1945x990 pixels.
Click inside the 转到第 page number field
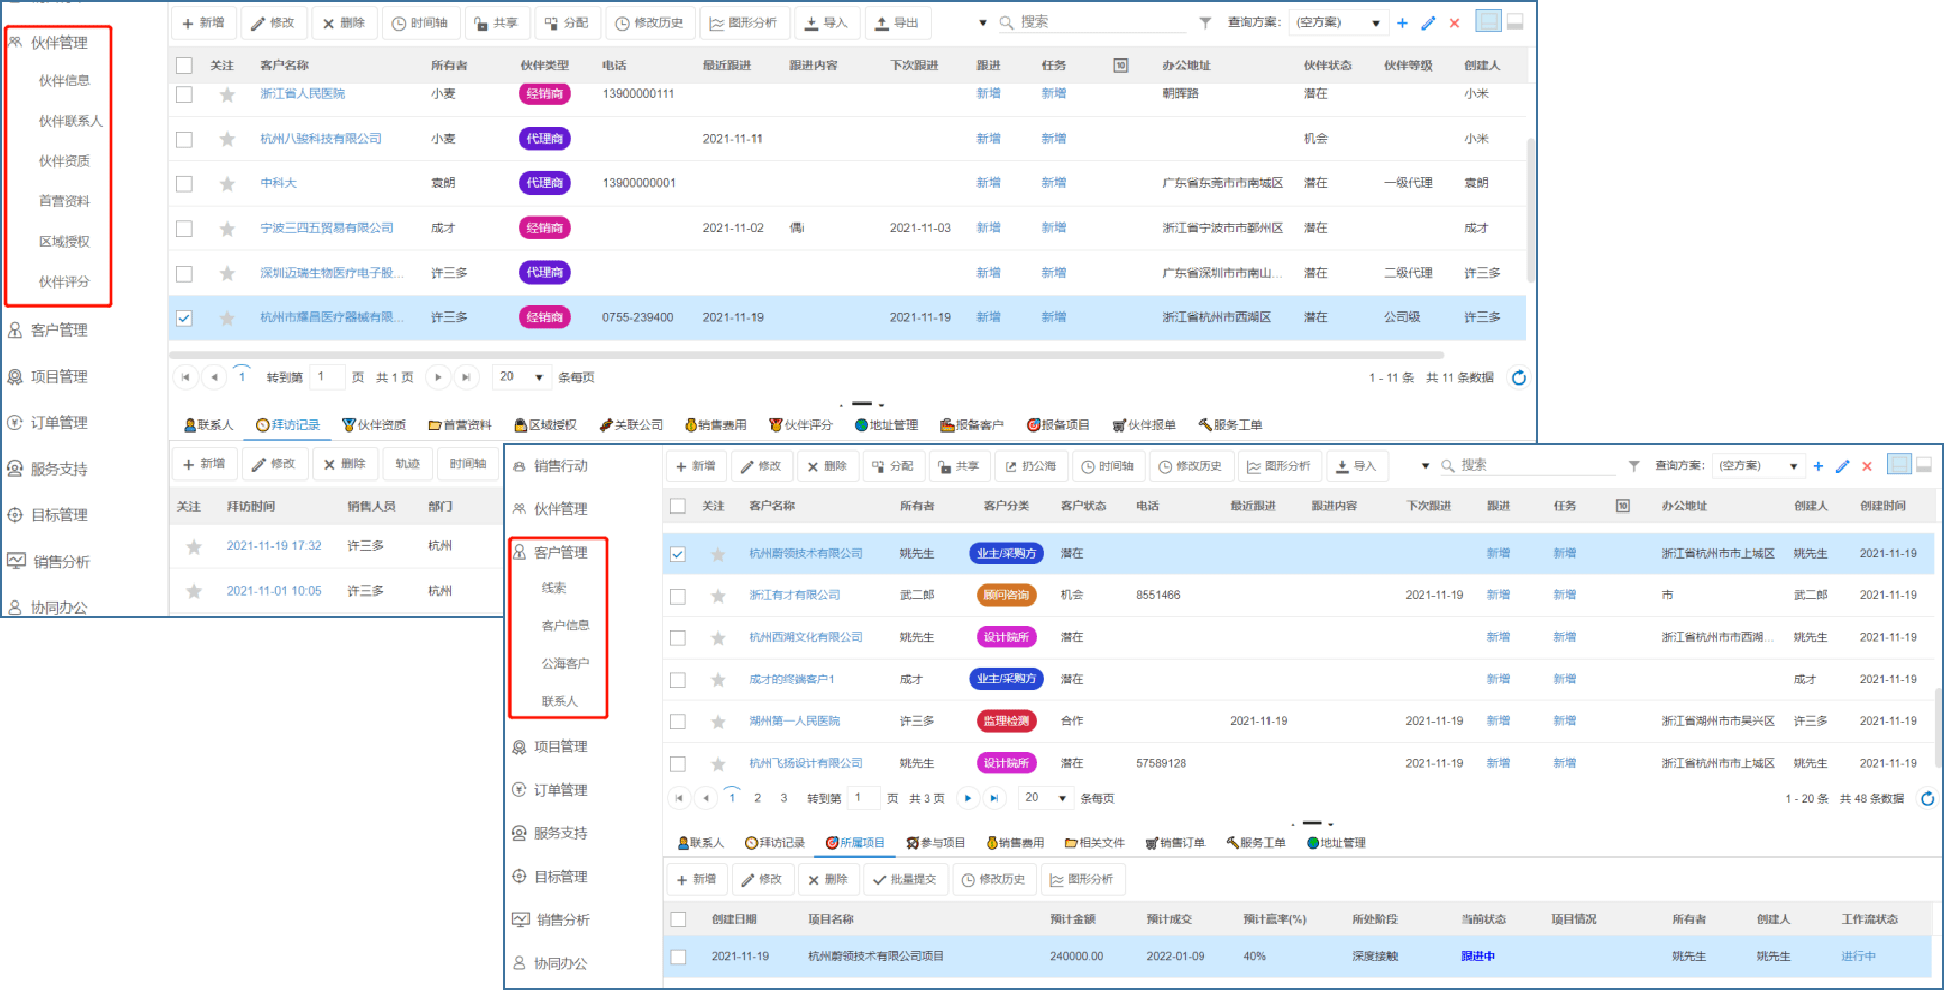(326, 377)
